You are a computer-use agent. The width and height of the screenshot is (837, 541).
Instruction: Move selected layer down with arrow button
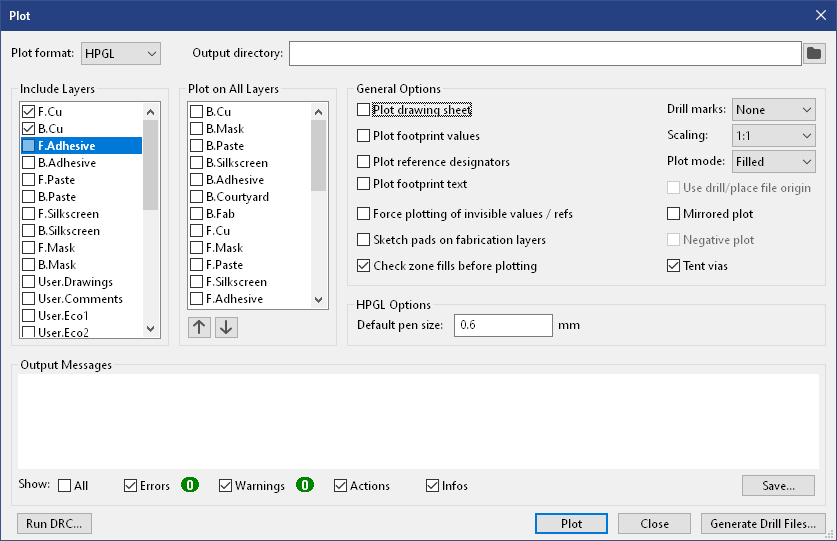226,328
